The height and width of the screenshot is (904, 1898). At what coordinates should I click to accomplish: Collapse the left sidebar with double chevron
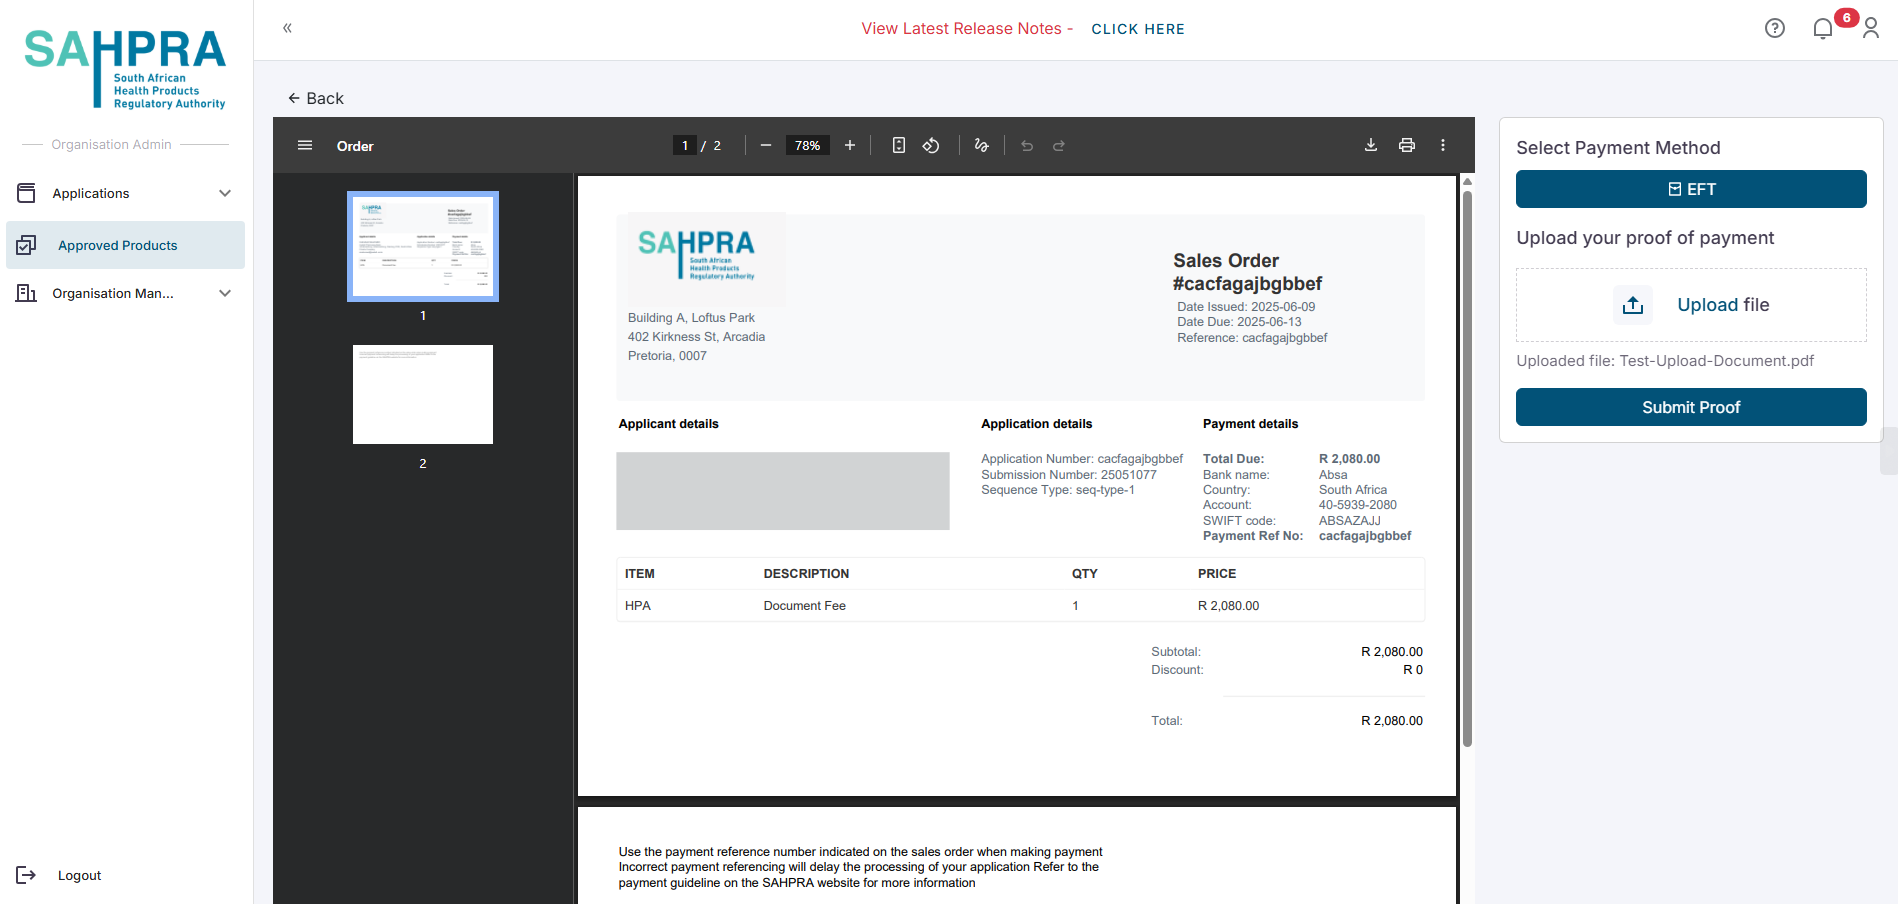point(287,28)
